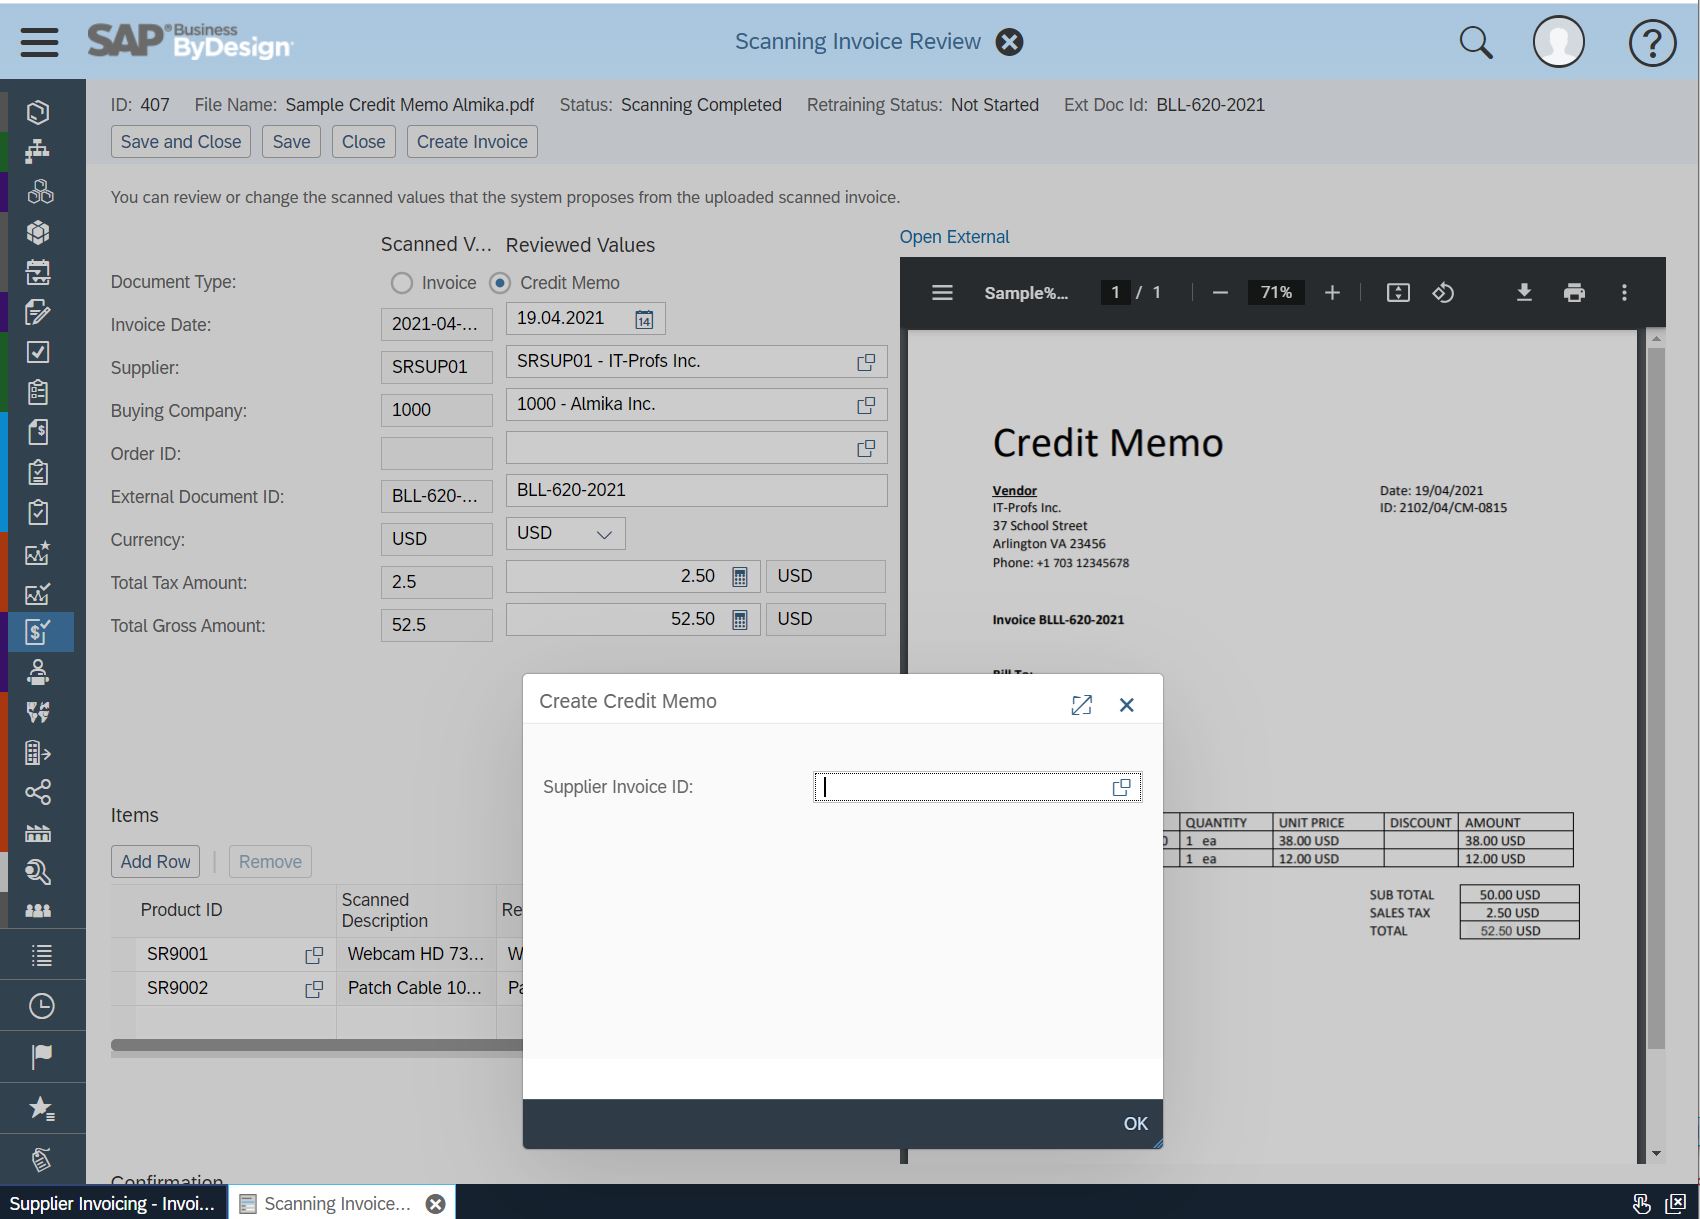Open value help for Supplier field

point(866,362)
